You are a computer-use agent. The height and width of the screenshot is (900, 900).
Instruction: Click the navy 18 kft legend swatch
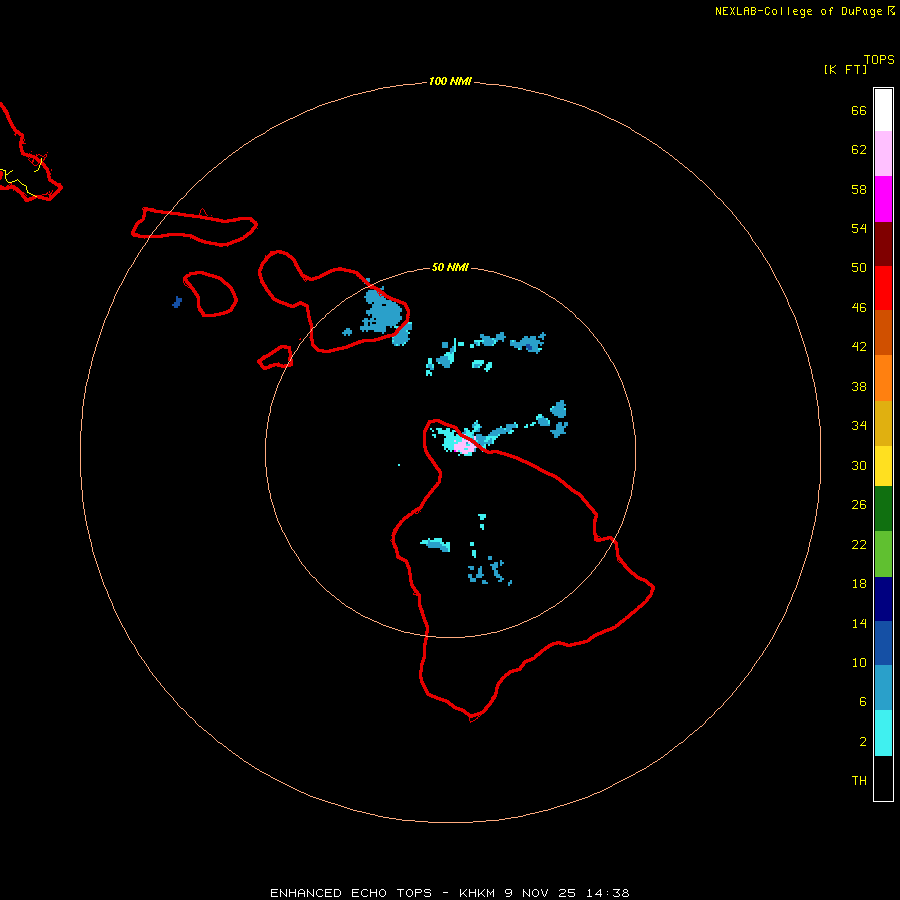tap(883, 599)
